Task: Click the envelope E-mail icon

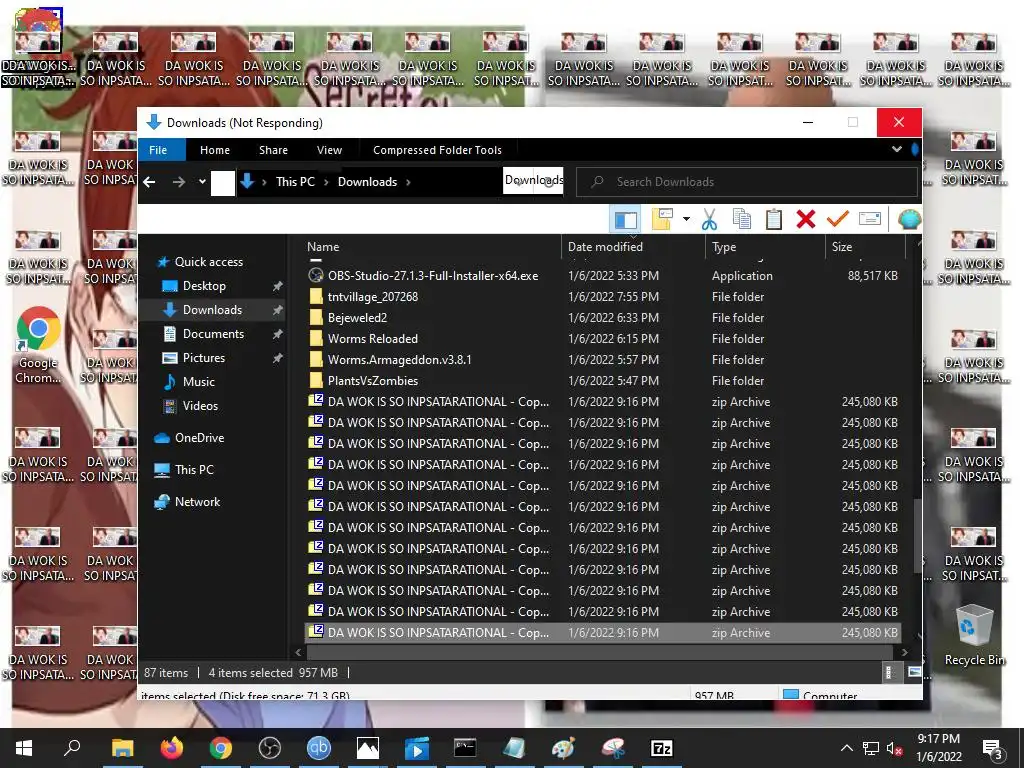Action: click(x=870, y=219)
